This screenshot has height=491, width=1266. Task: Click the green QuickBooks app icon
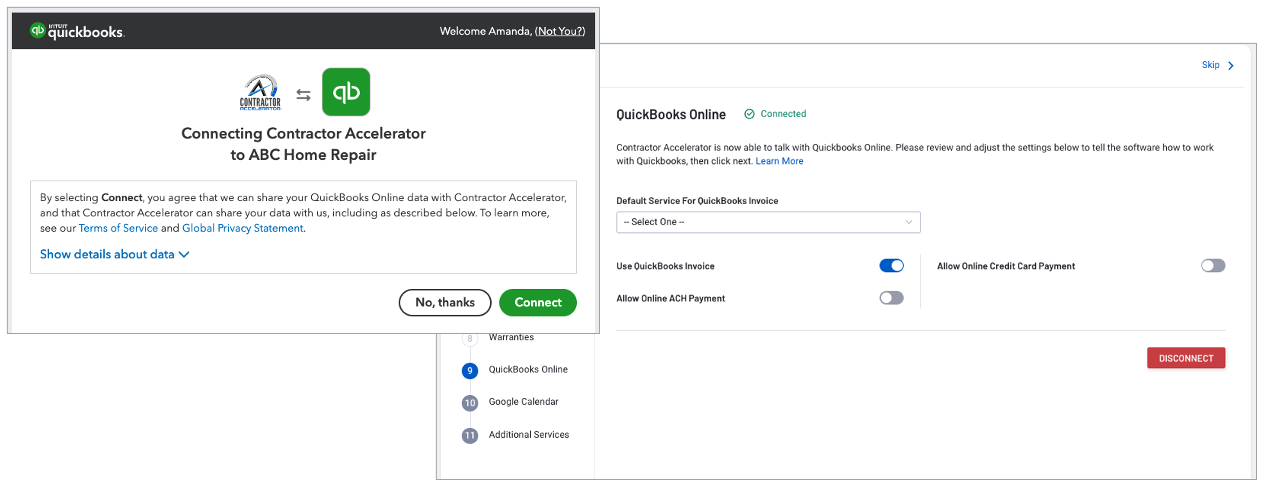tap(346, 92)
